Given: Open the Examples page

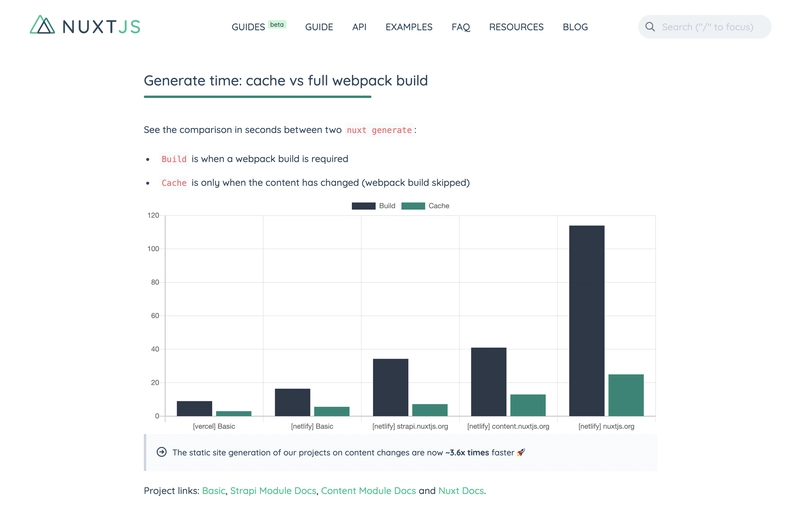Looking at the screenshot, I should point(409,27).
